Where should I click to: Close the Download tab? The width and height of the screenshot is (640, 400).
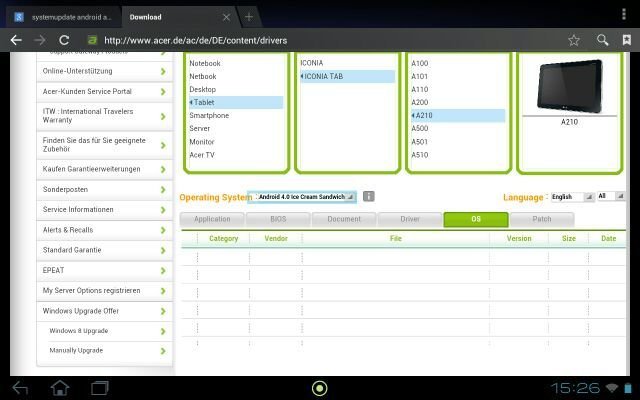226,17
